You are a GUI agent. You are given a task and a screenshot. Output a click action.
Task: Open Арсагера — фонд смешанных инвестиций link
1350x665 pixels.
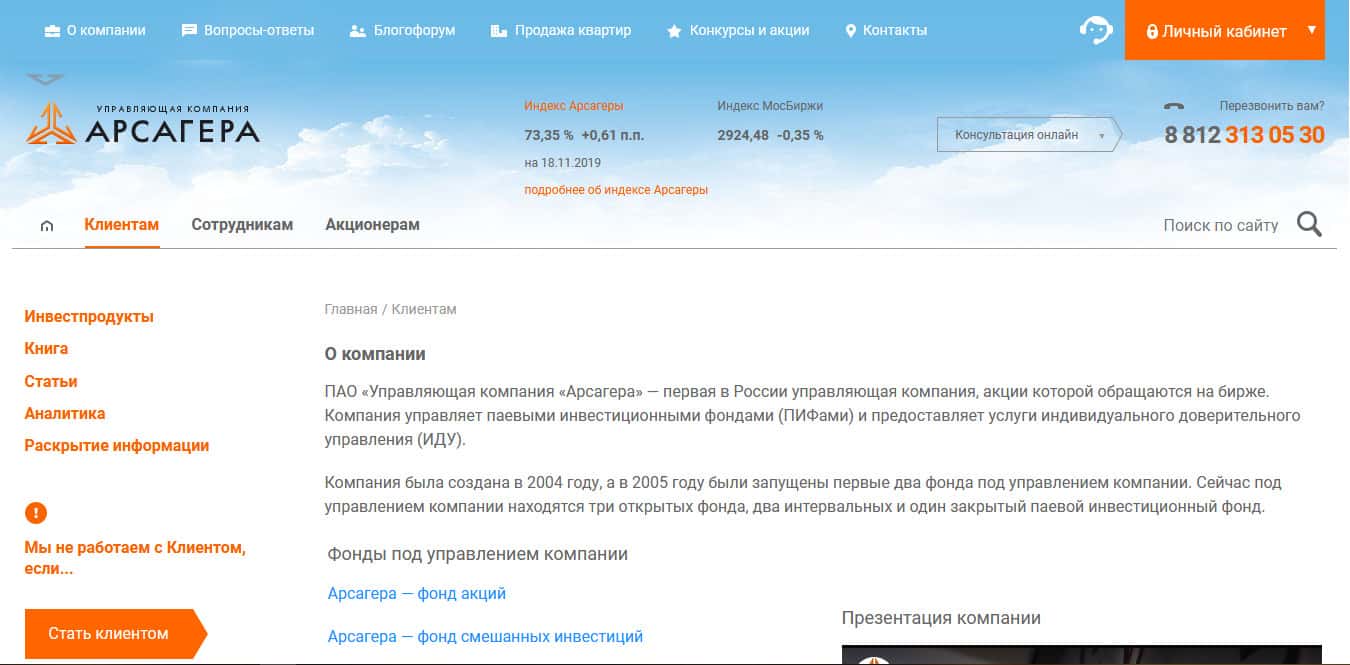(485, 636)
